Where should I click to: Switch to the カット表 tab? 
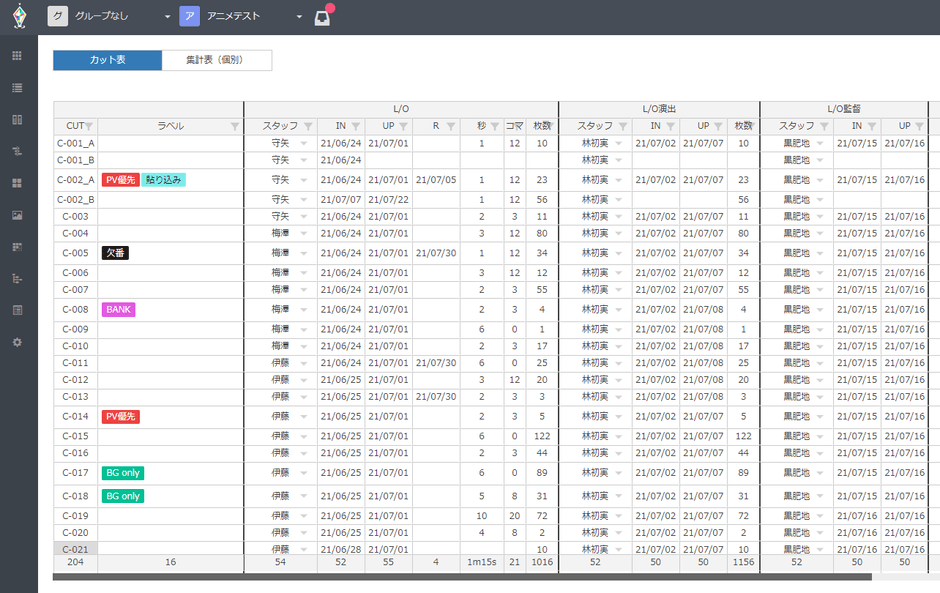pyautogui.click(x=107, y=61)
